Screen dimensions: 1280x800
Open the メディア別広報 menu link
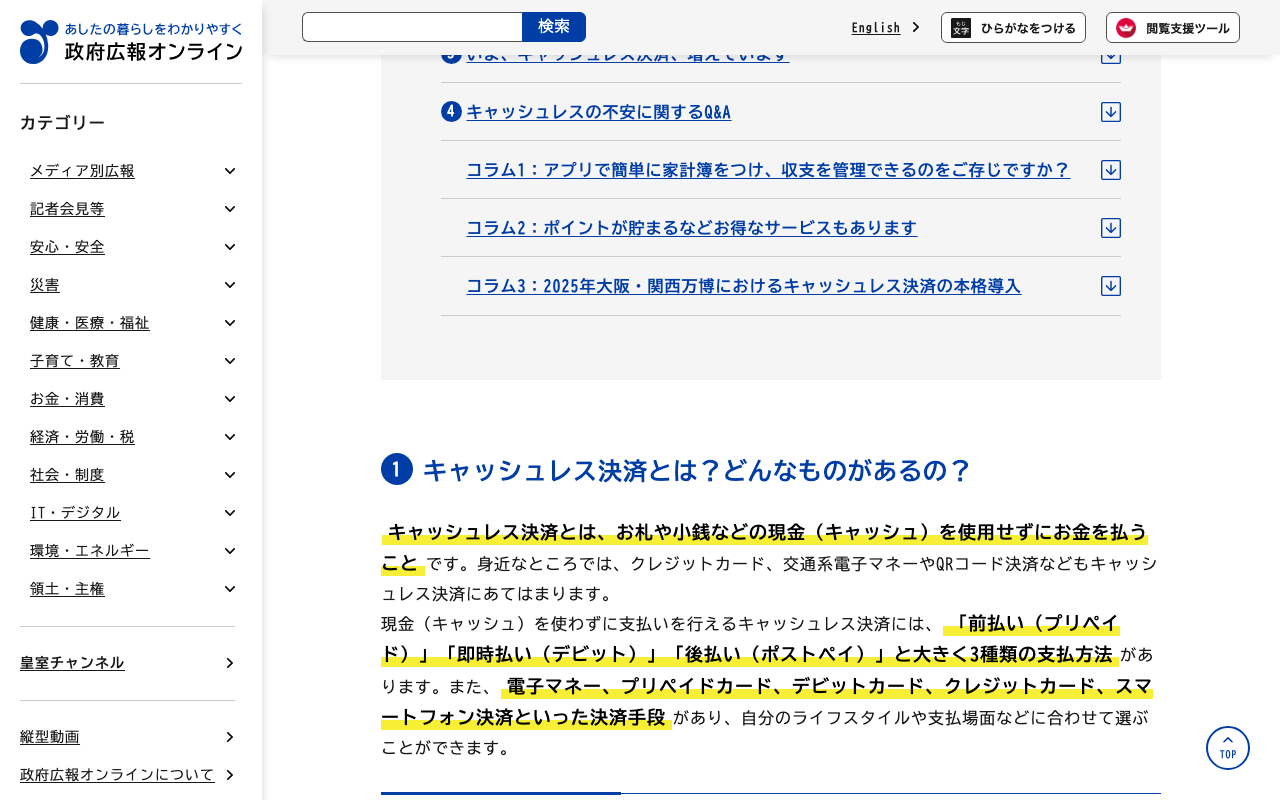pos(82,171)
